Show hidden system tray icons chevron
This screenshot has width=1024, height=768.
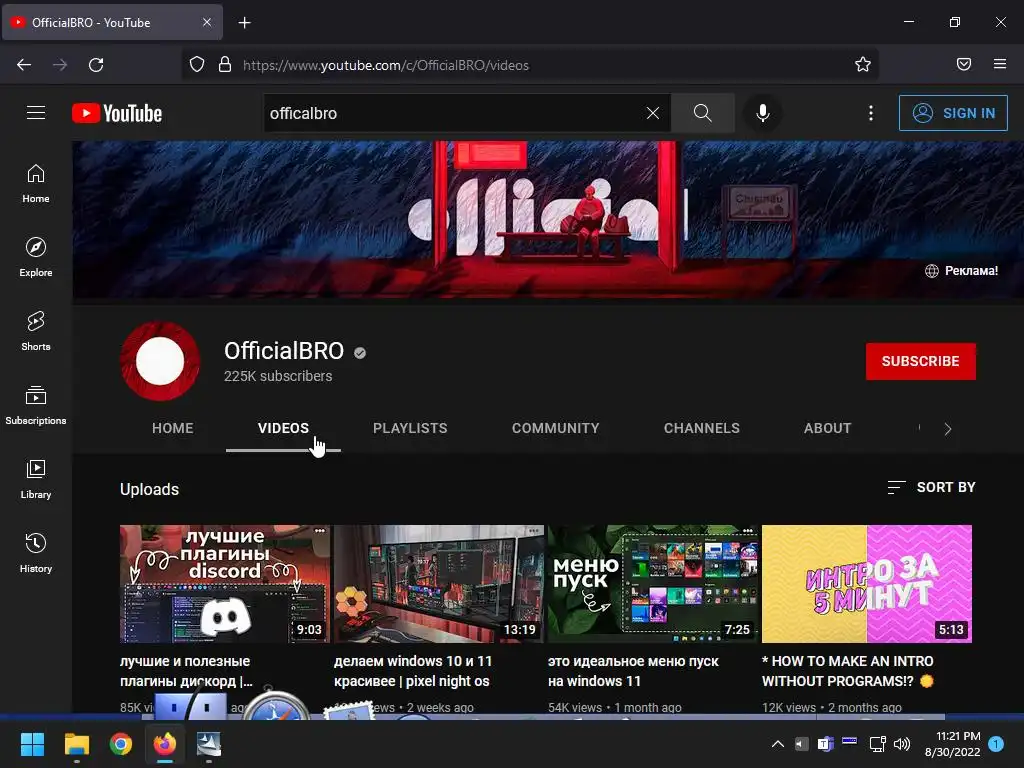point(778,744)
